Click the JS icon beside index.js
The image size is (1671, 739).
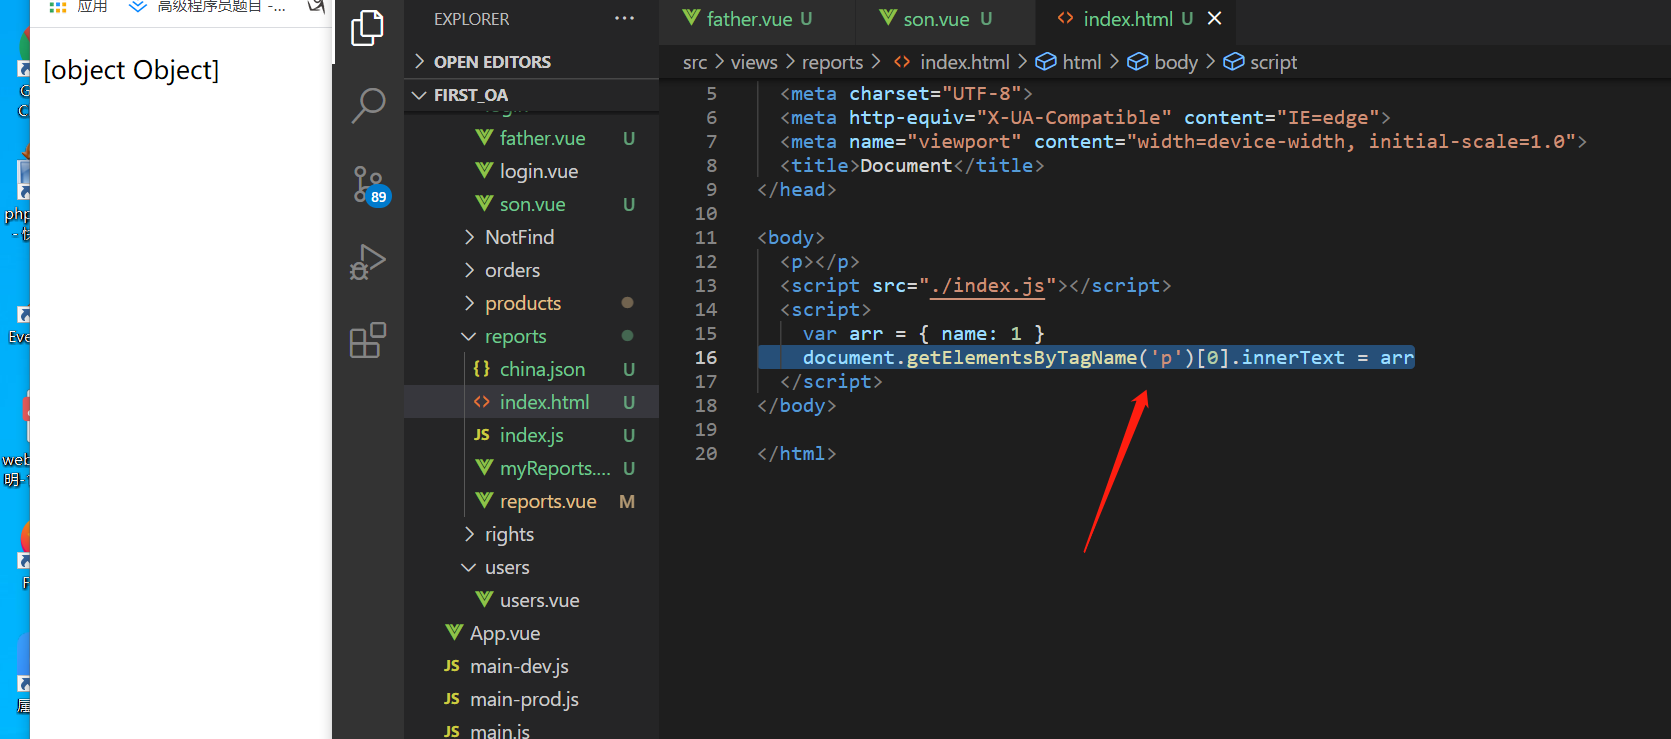pyautogui.click(x=482, y=435)
